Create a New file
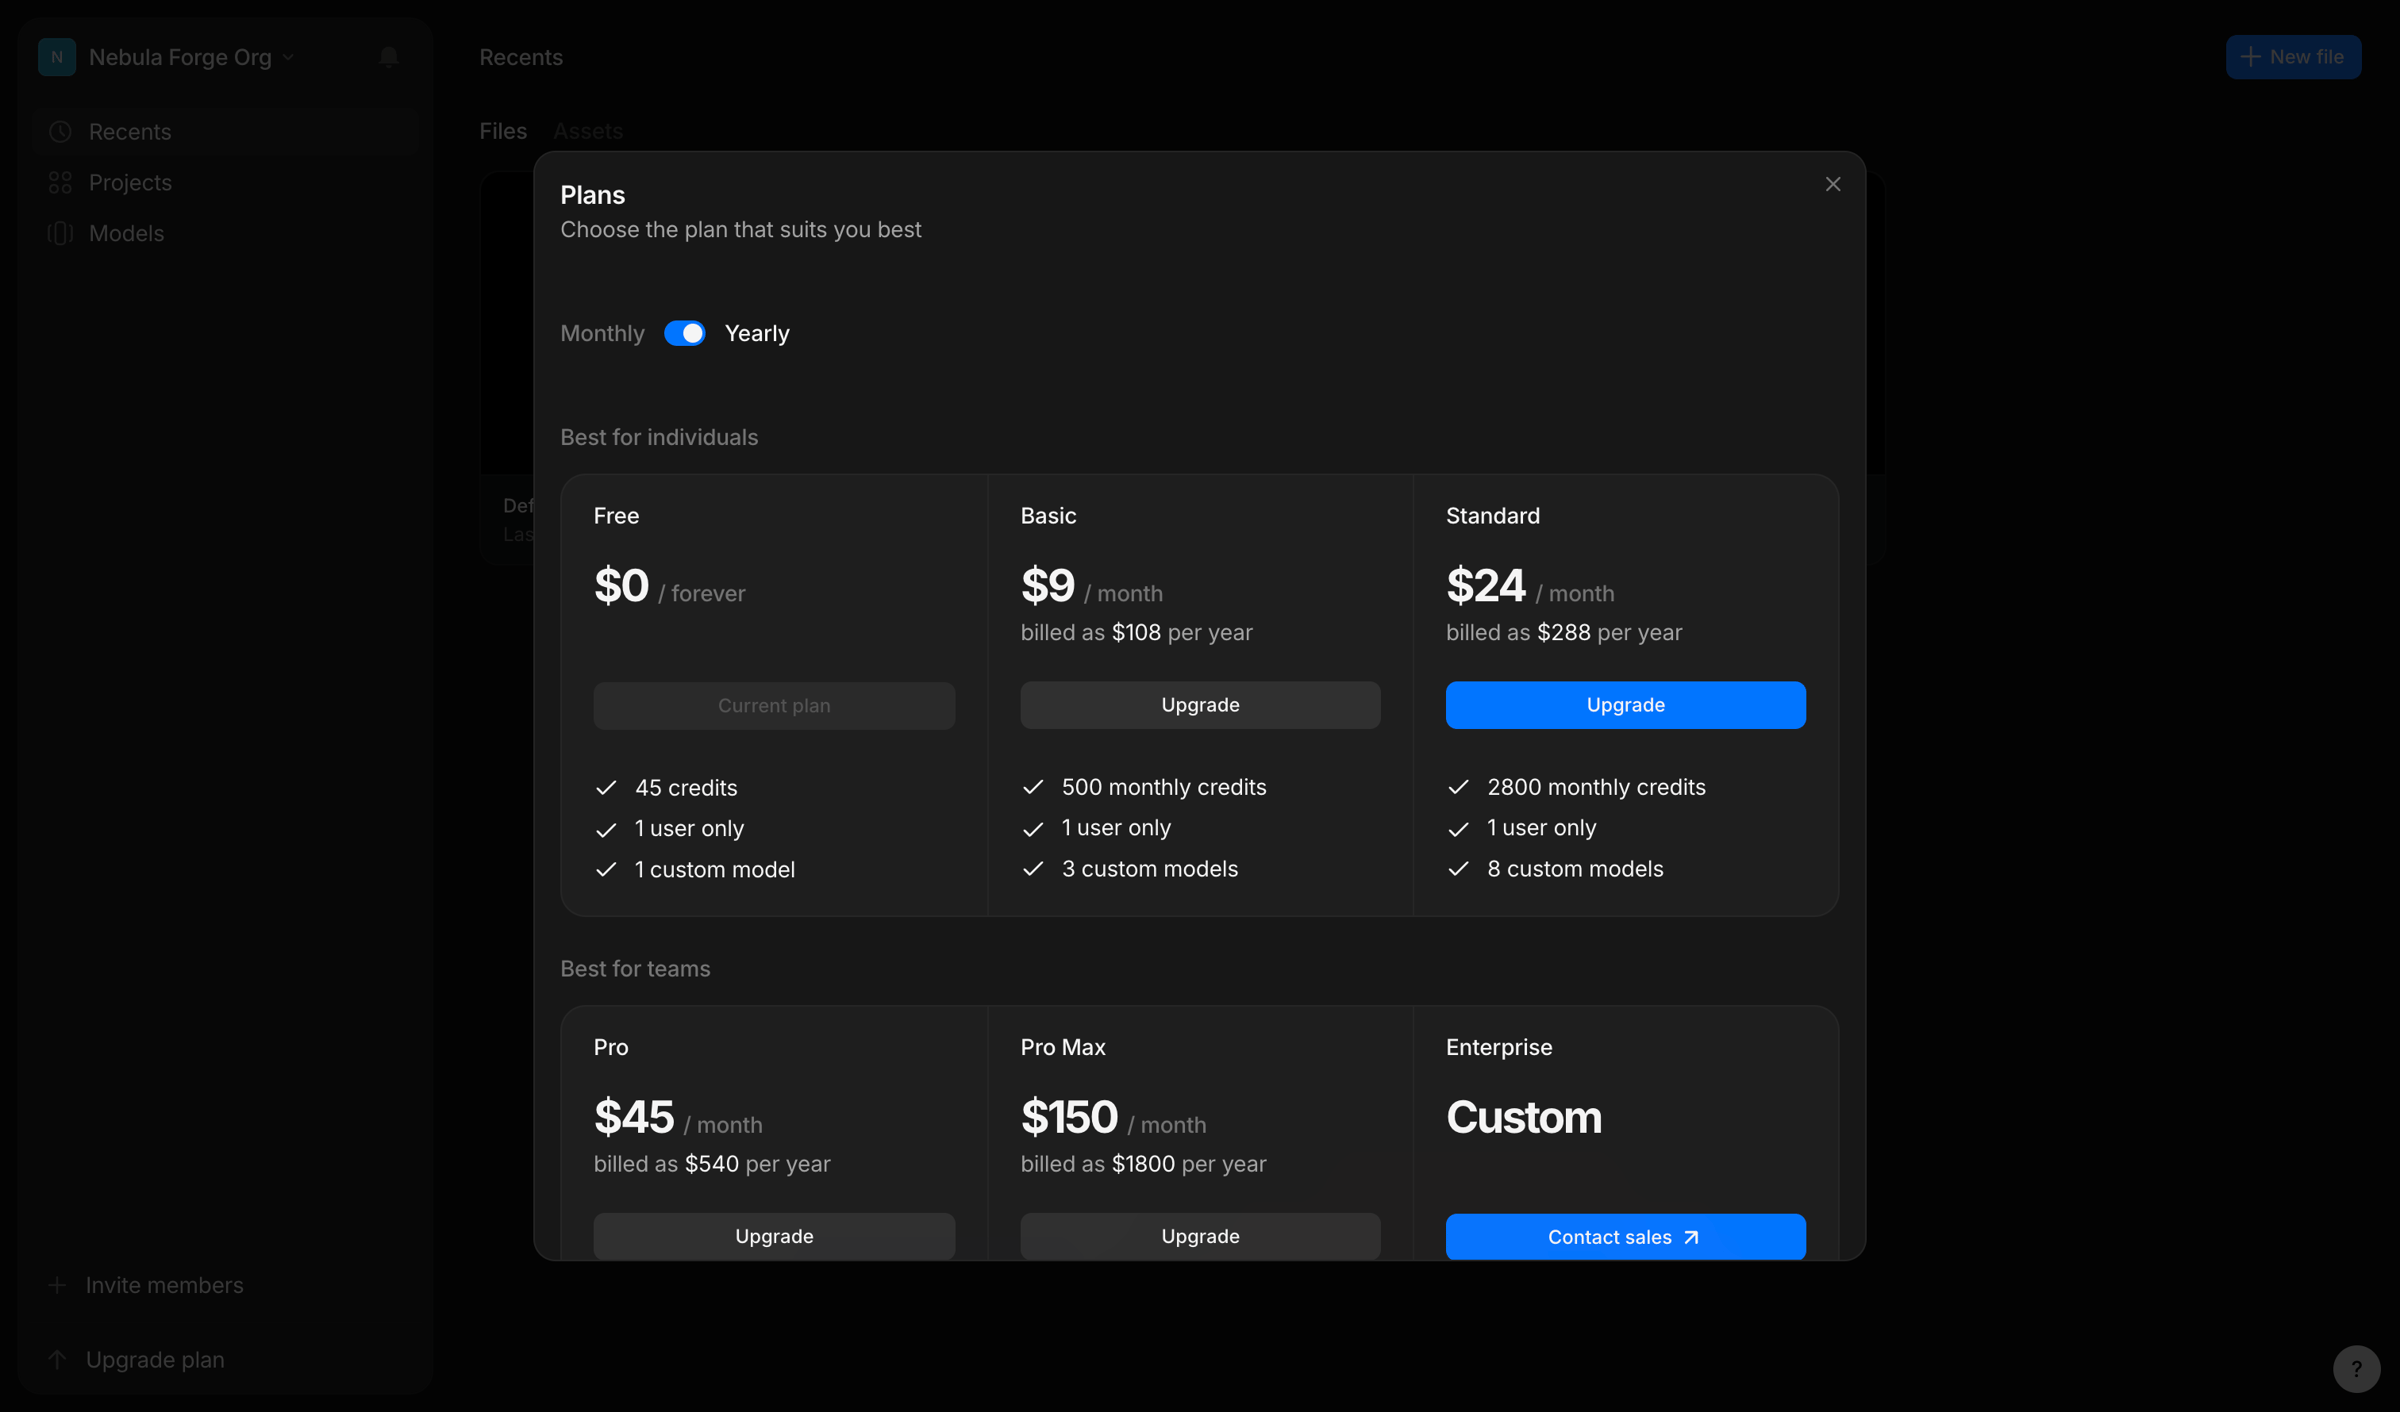Screen dimensions: 2400x1412 [x=2293, y=57]
